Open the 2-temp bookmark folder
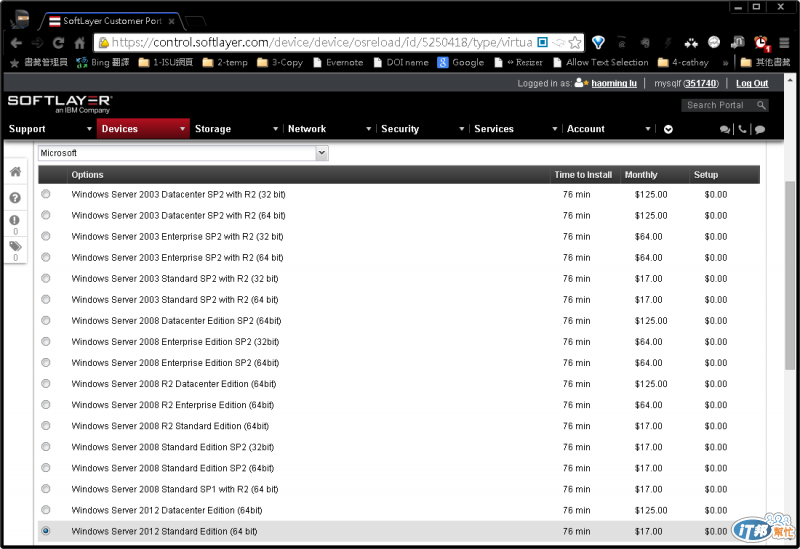This screenshot has width=800, height=549. coord(225,62)
